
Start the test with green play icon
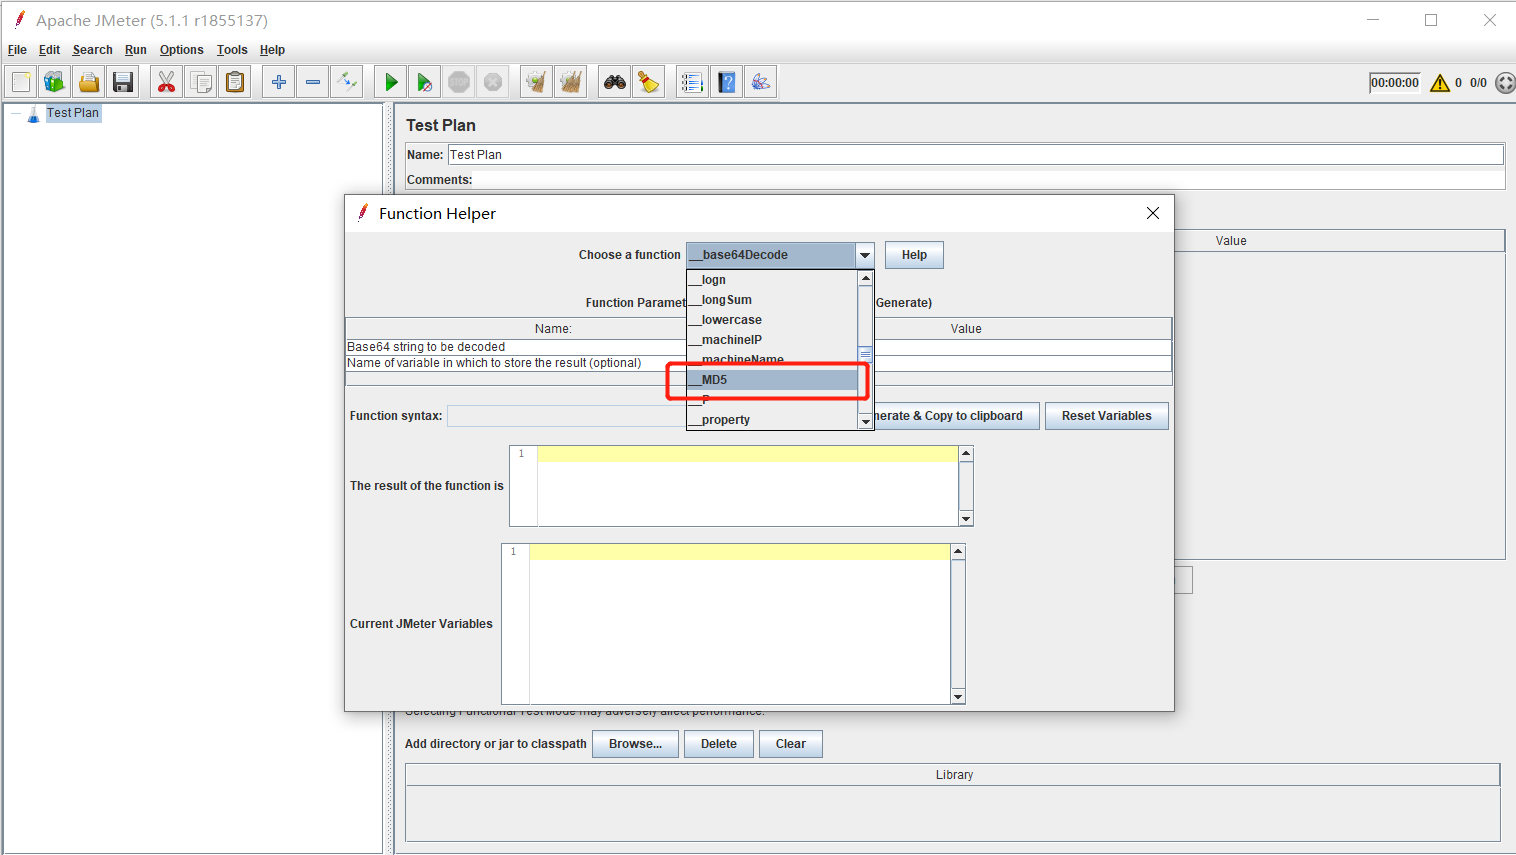pyautogui.click(x=391, y=82)
